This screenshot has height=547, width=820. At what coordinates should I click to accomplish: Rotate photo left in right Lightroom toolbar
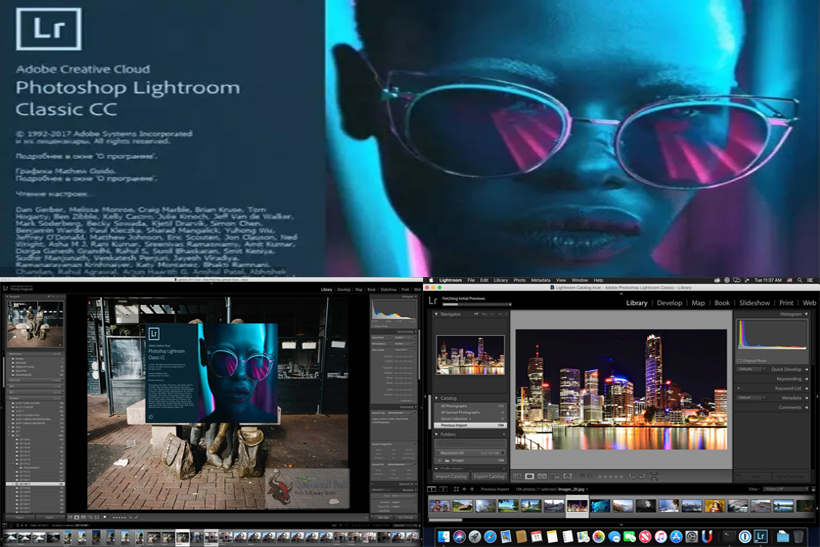632,476
